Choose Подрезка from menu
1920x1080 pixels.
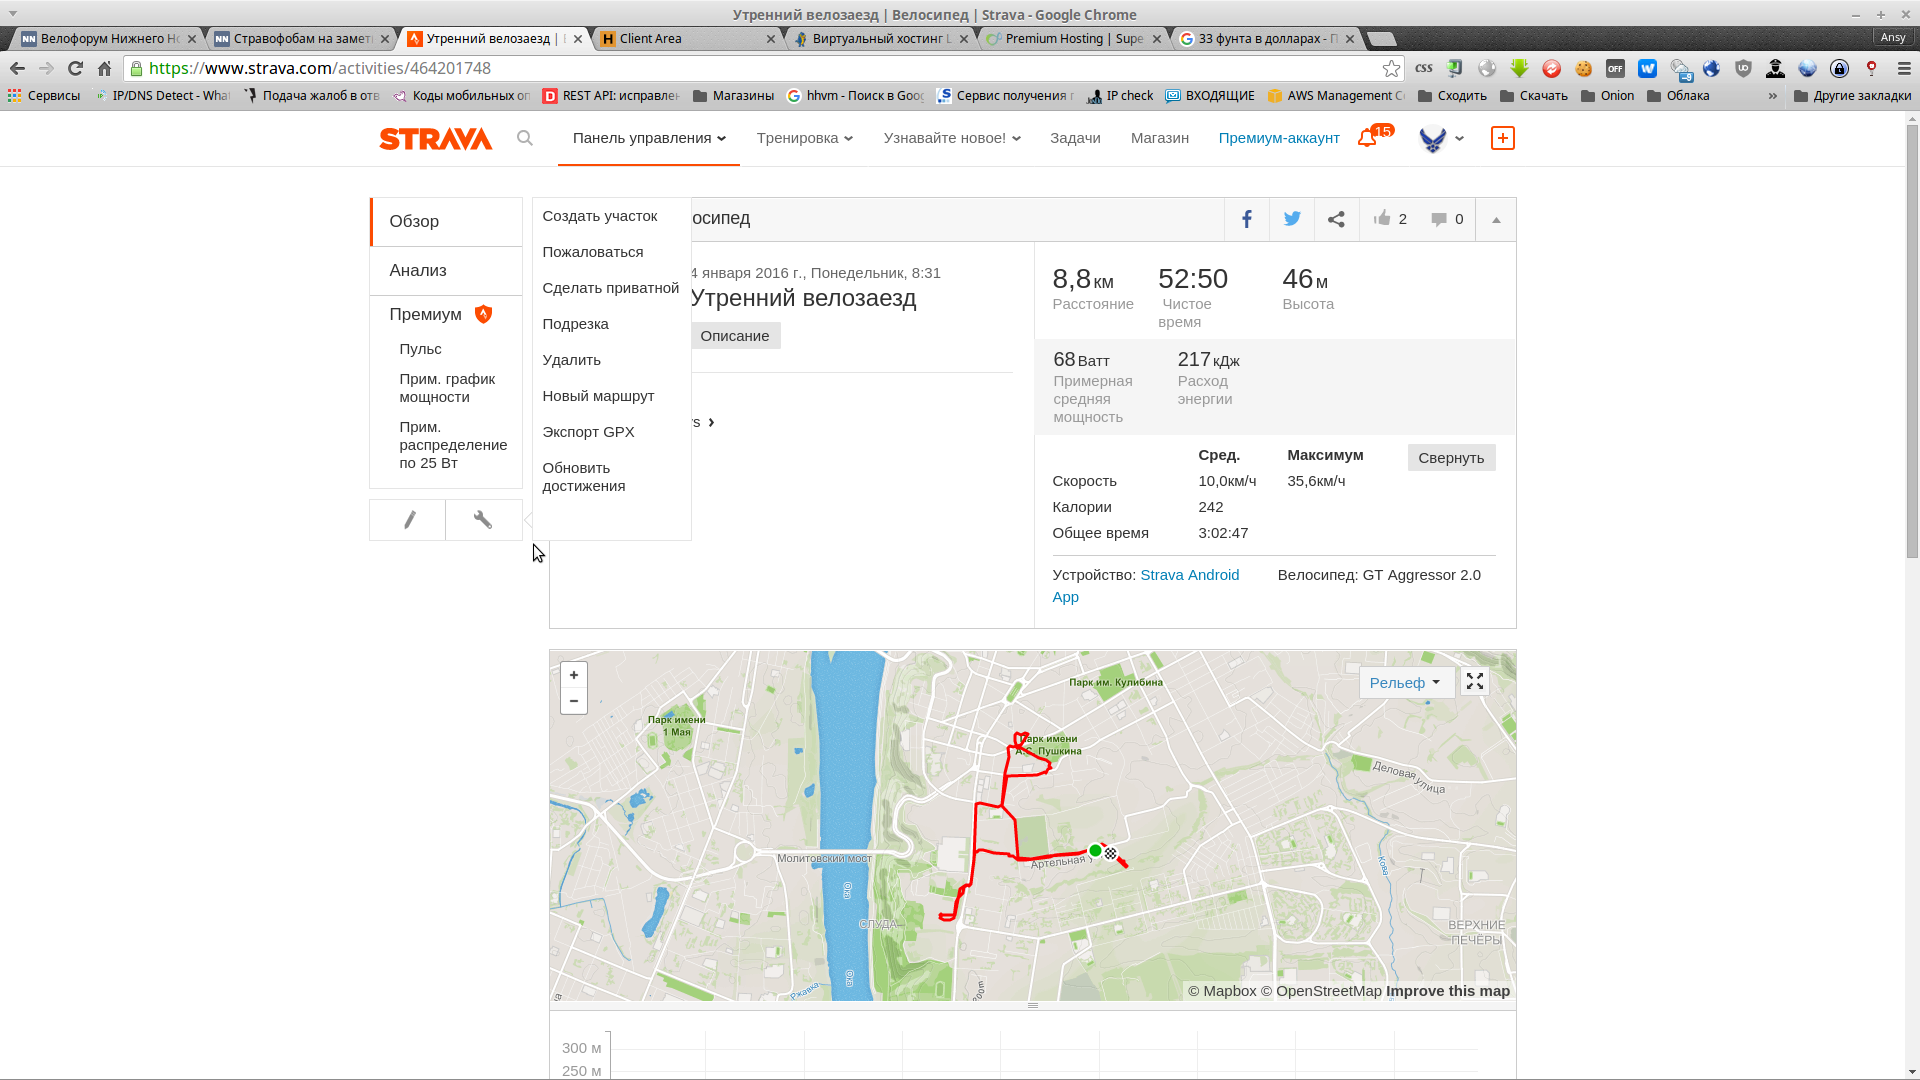pyautogui.click(x=576, y=324)
